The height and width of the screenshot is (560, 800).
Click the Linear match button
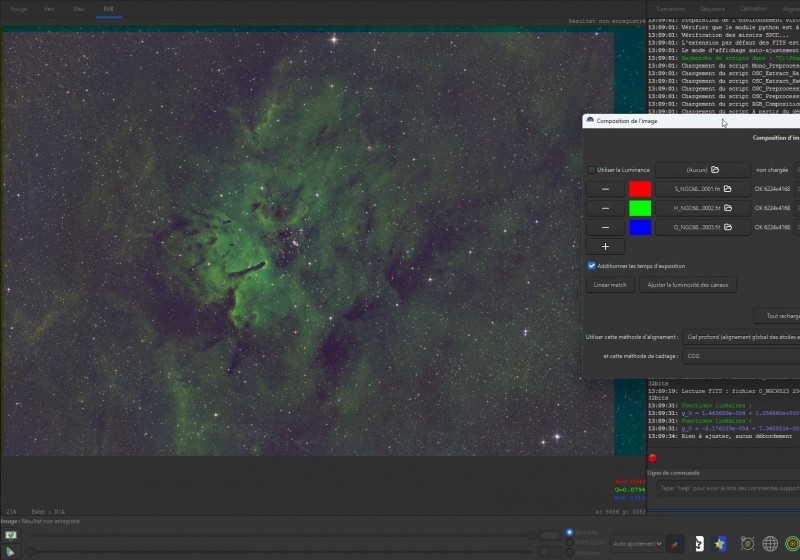click(610, 285)
